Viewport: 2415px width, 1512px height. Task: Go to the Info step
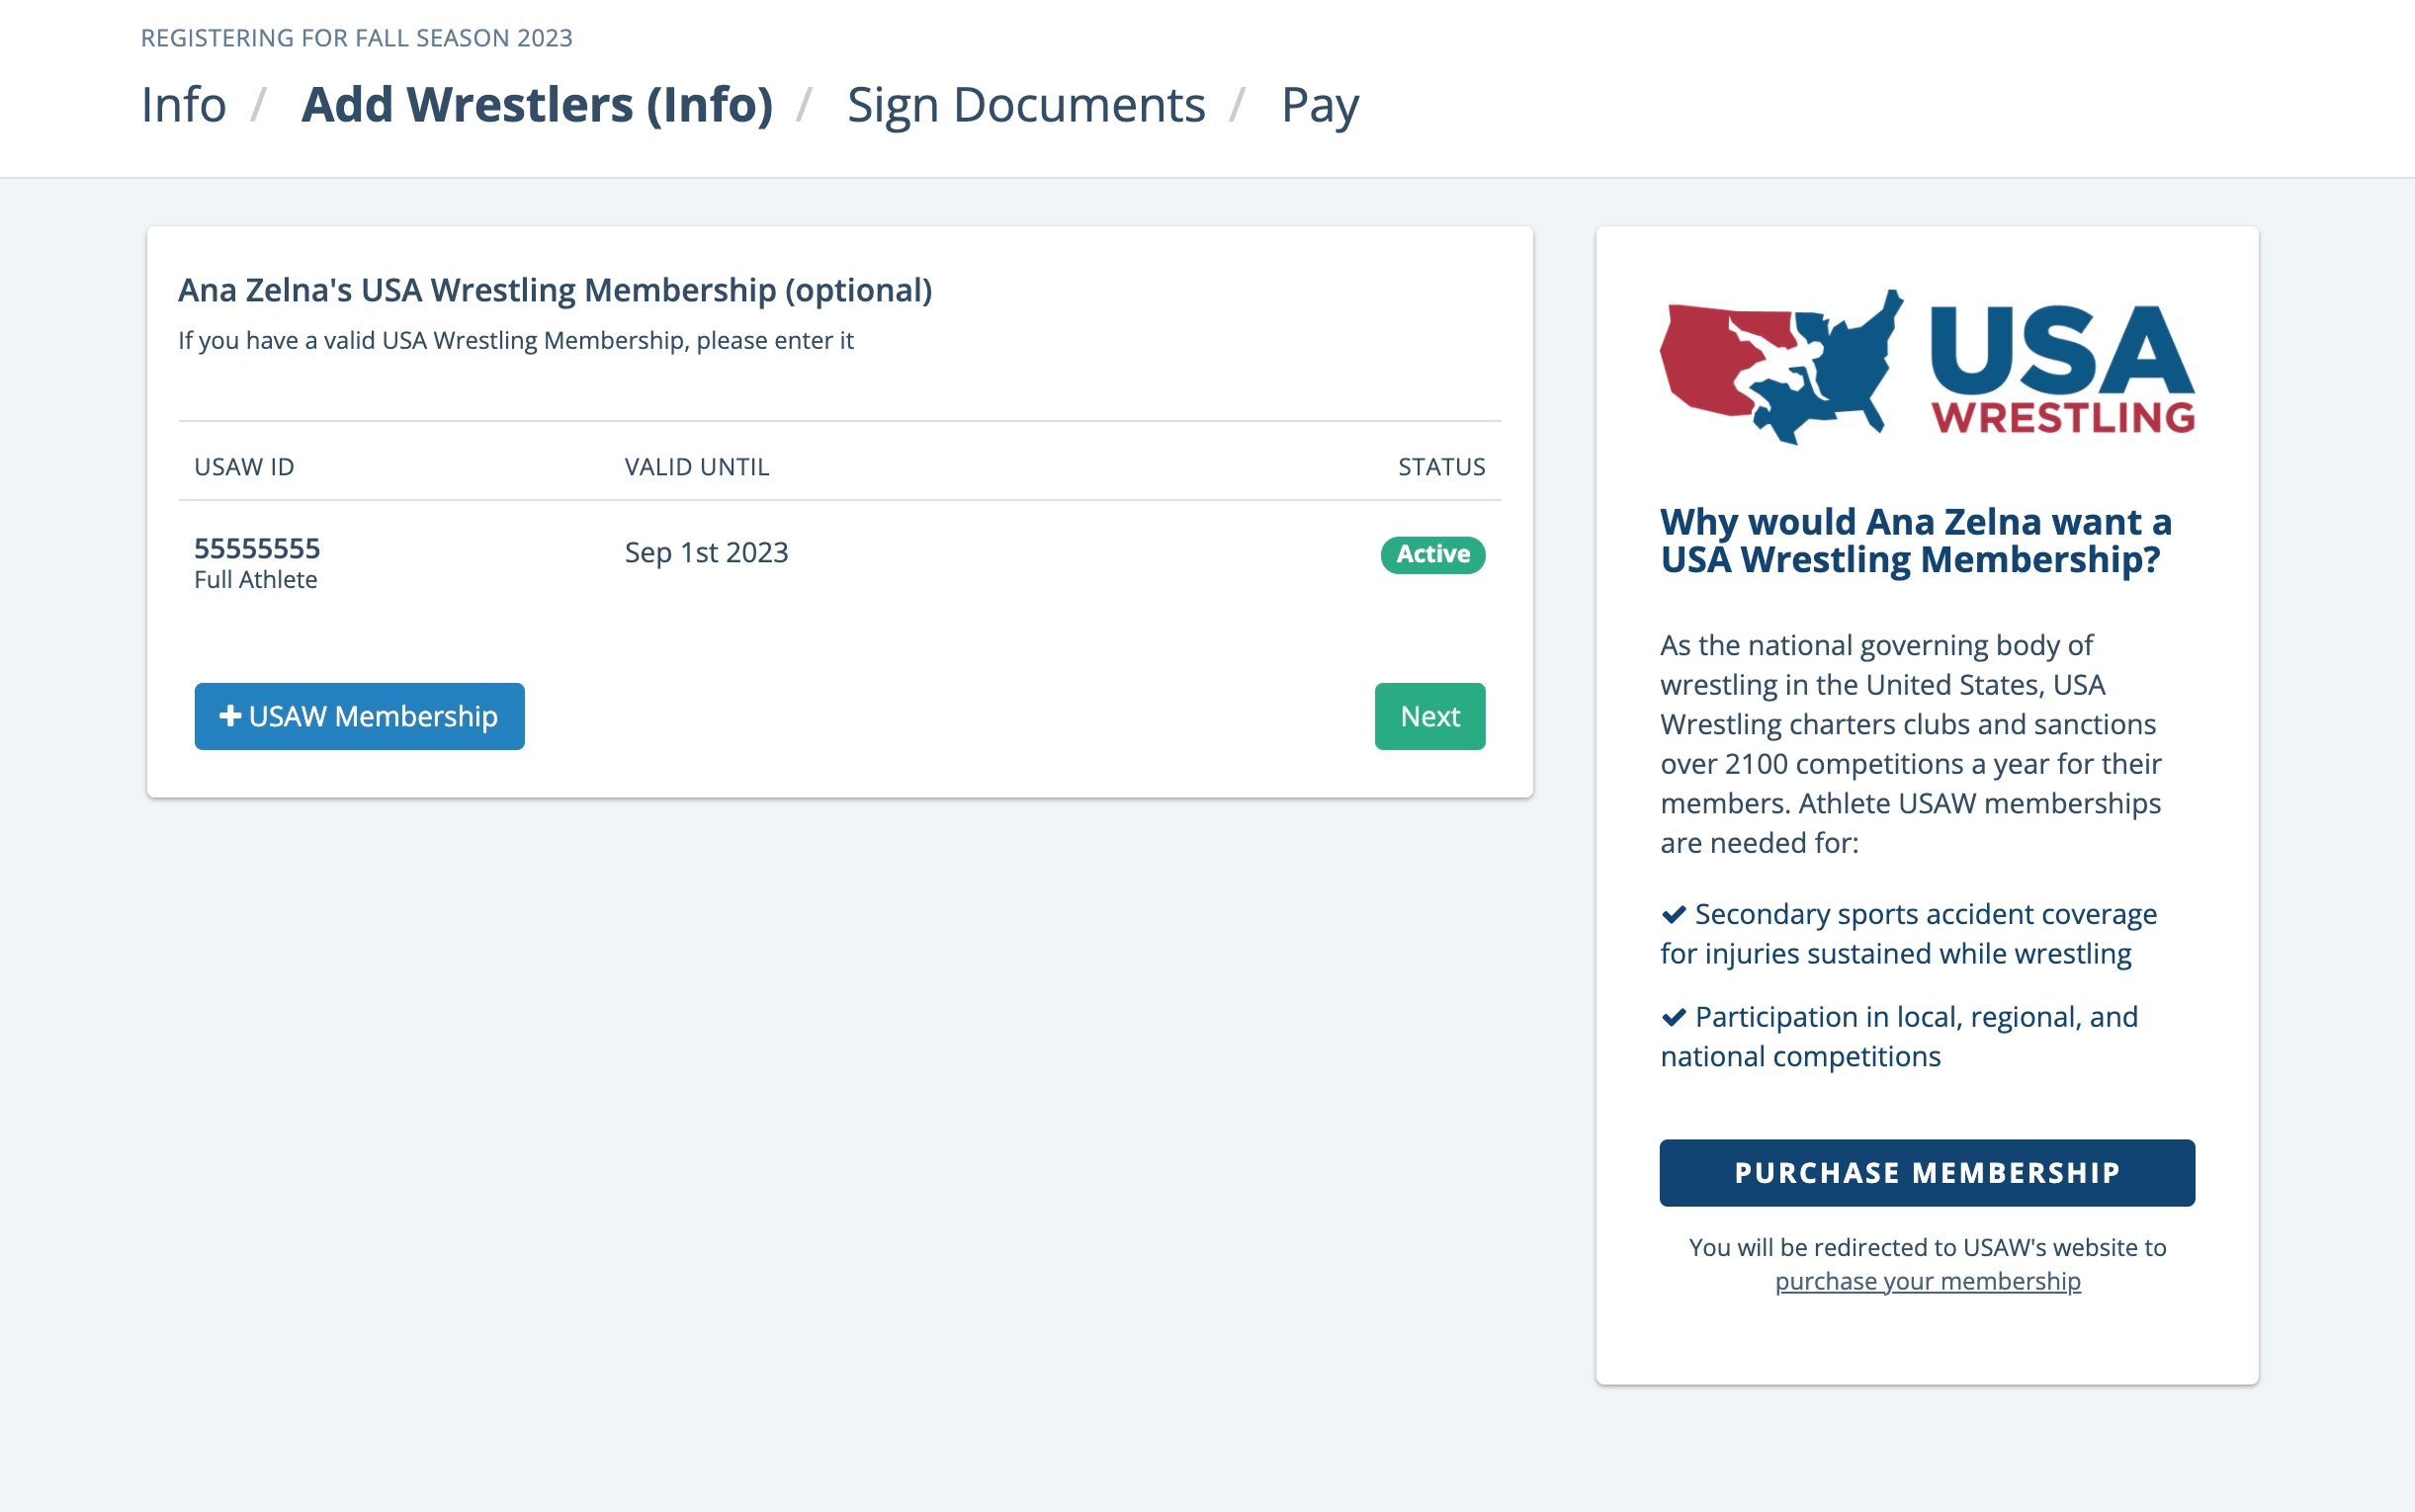coord(184,105)
